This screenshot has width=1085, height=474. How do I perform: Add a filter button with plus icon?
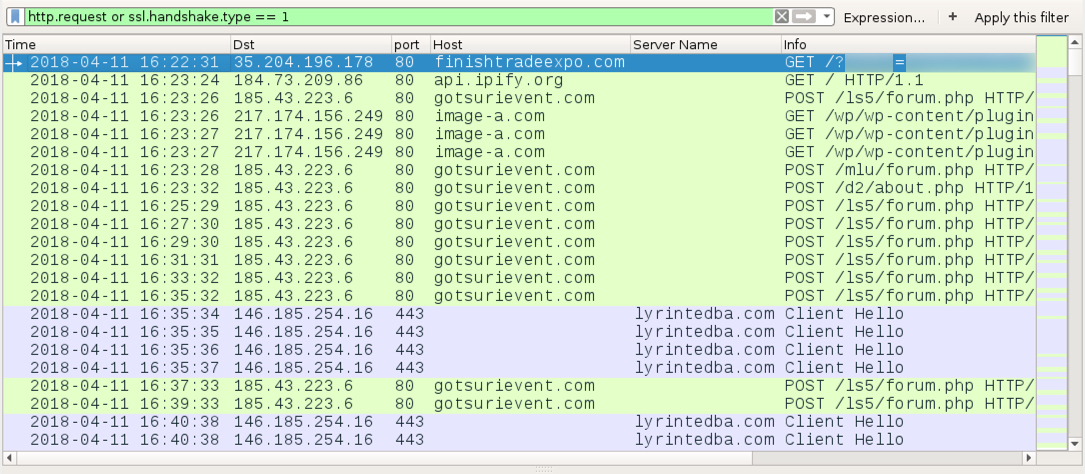click(x=953, y=17)
